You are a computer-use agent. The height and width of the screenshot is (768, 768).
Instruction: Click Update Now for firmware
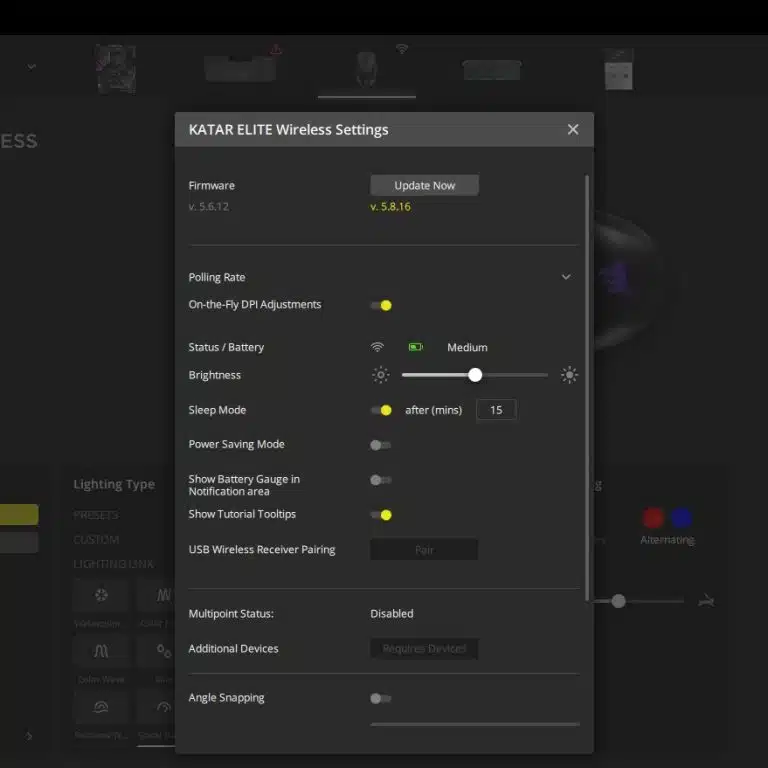pyautogui.click(x=424, y=185)
